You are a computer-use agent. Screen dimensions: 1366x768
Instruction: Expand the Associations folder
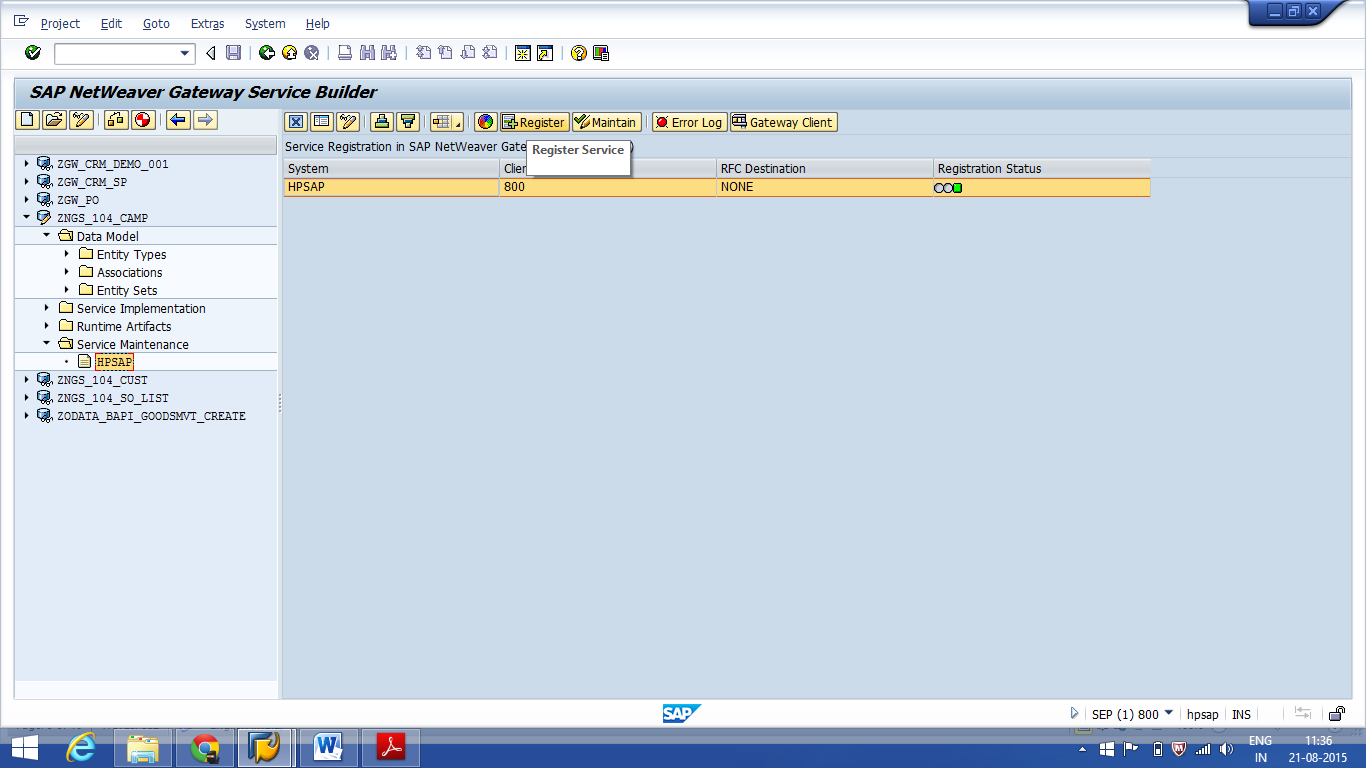pyautogui.click(x=67, y=271)
